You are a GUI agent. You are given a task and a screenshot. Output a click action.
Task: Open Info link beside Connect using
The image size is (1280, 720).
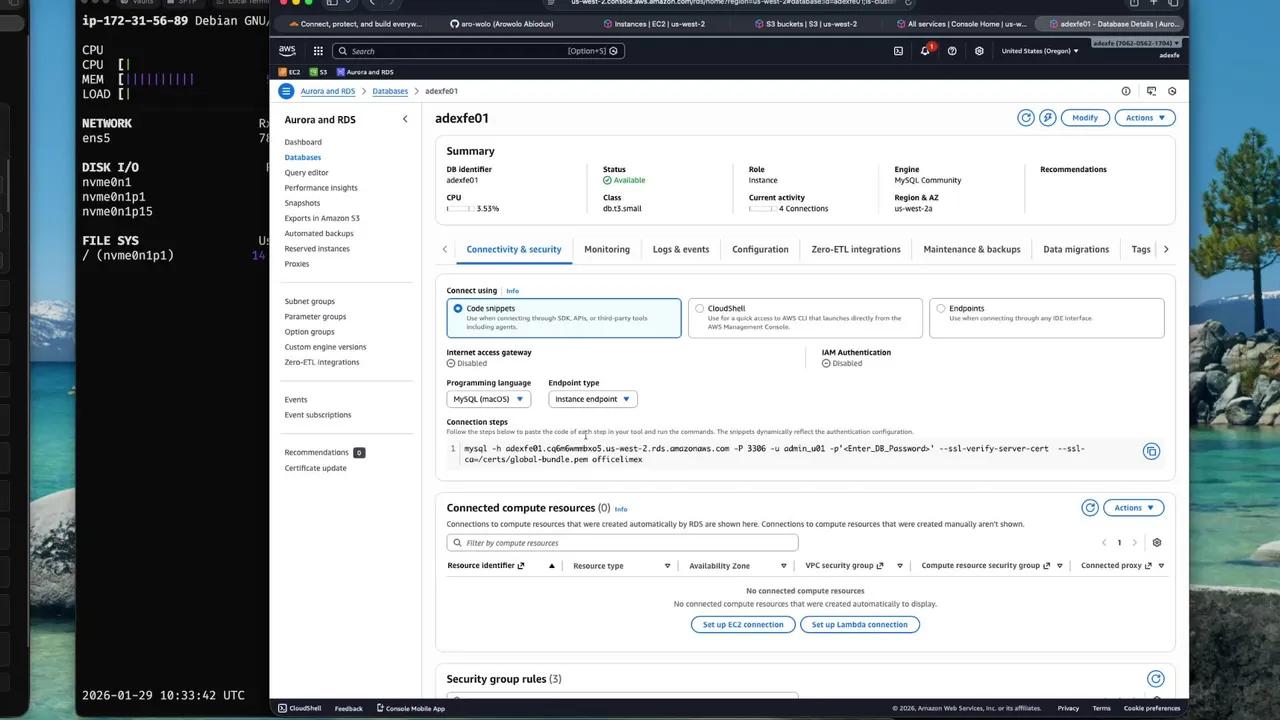click(x=512, y=291)
